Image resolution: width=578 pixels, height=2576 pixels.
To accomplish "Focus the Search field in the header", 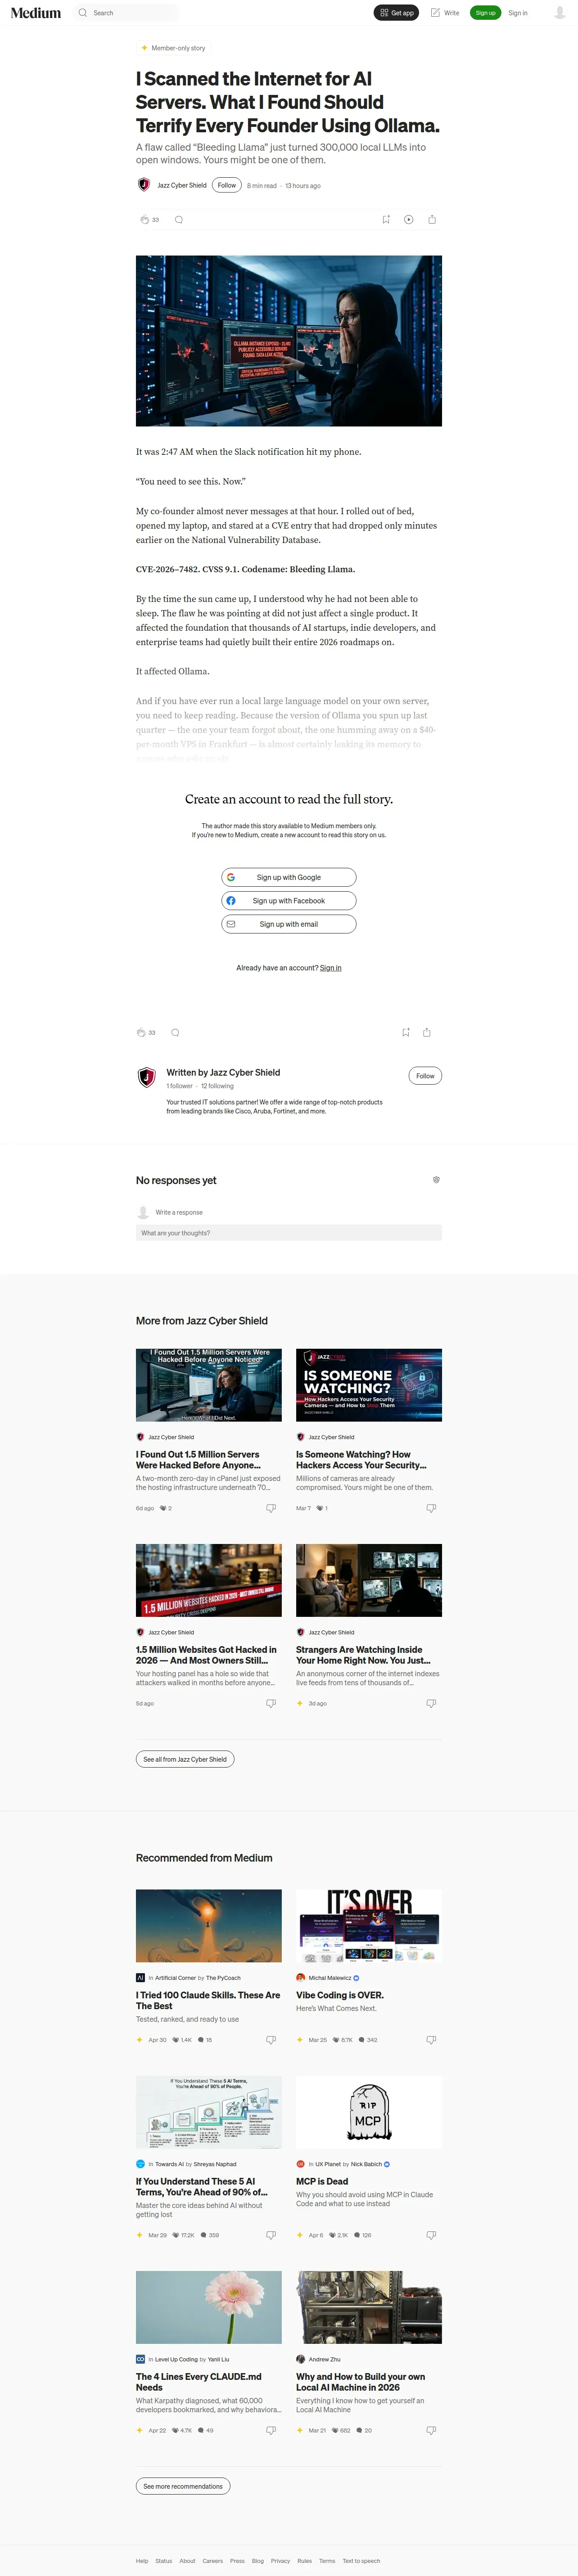I will pos(126,13).
